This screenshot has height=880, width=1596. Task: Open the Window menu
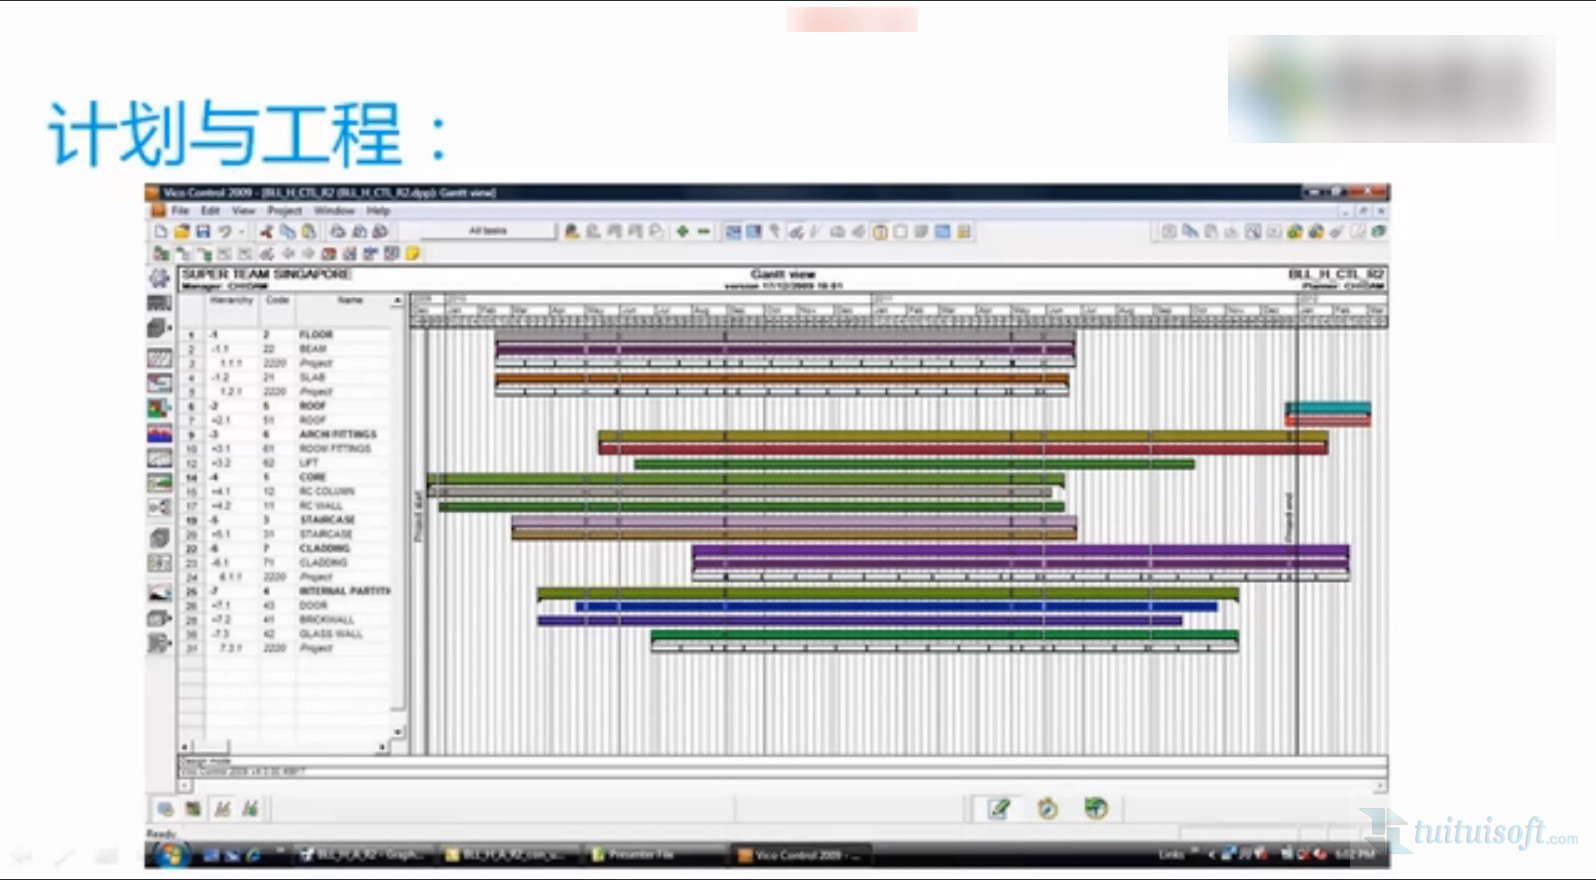click(x=334, y=211)
